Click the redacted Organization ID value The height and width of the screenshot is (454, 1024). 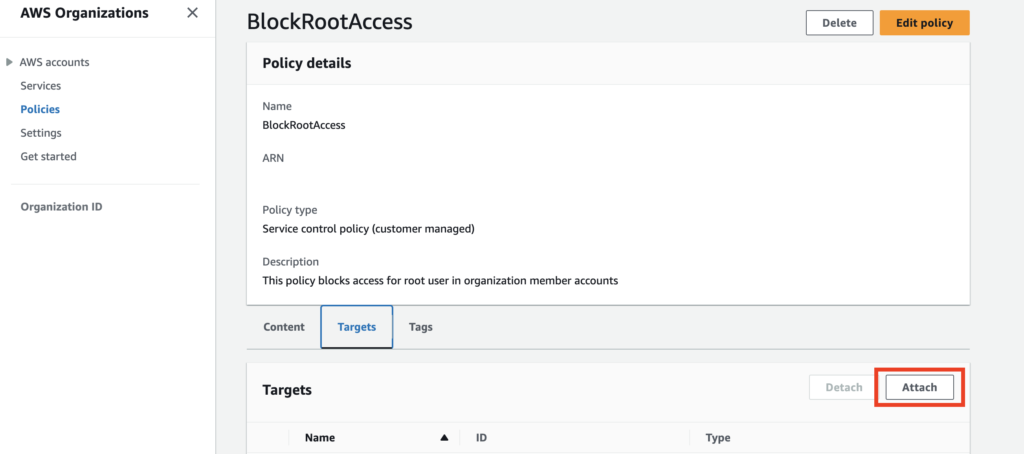click(65, 232)
